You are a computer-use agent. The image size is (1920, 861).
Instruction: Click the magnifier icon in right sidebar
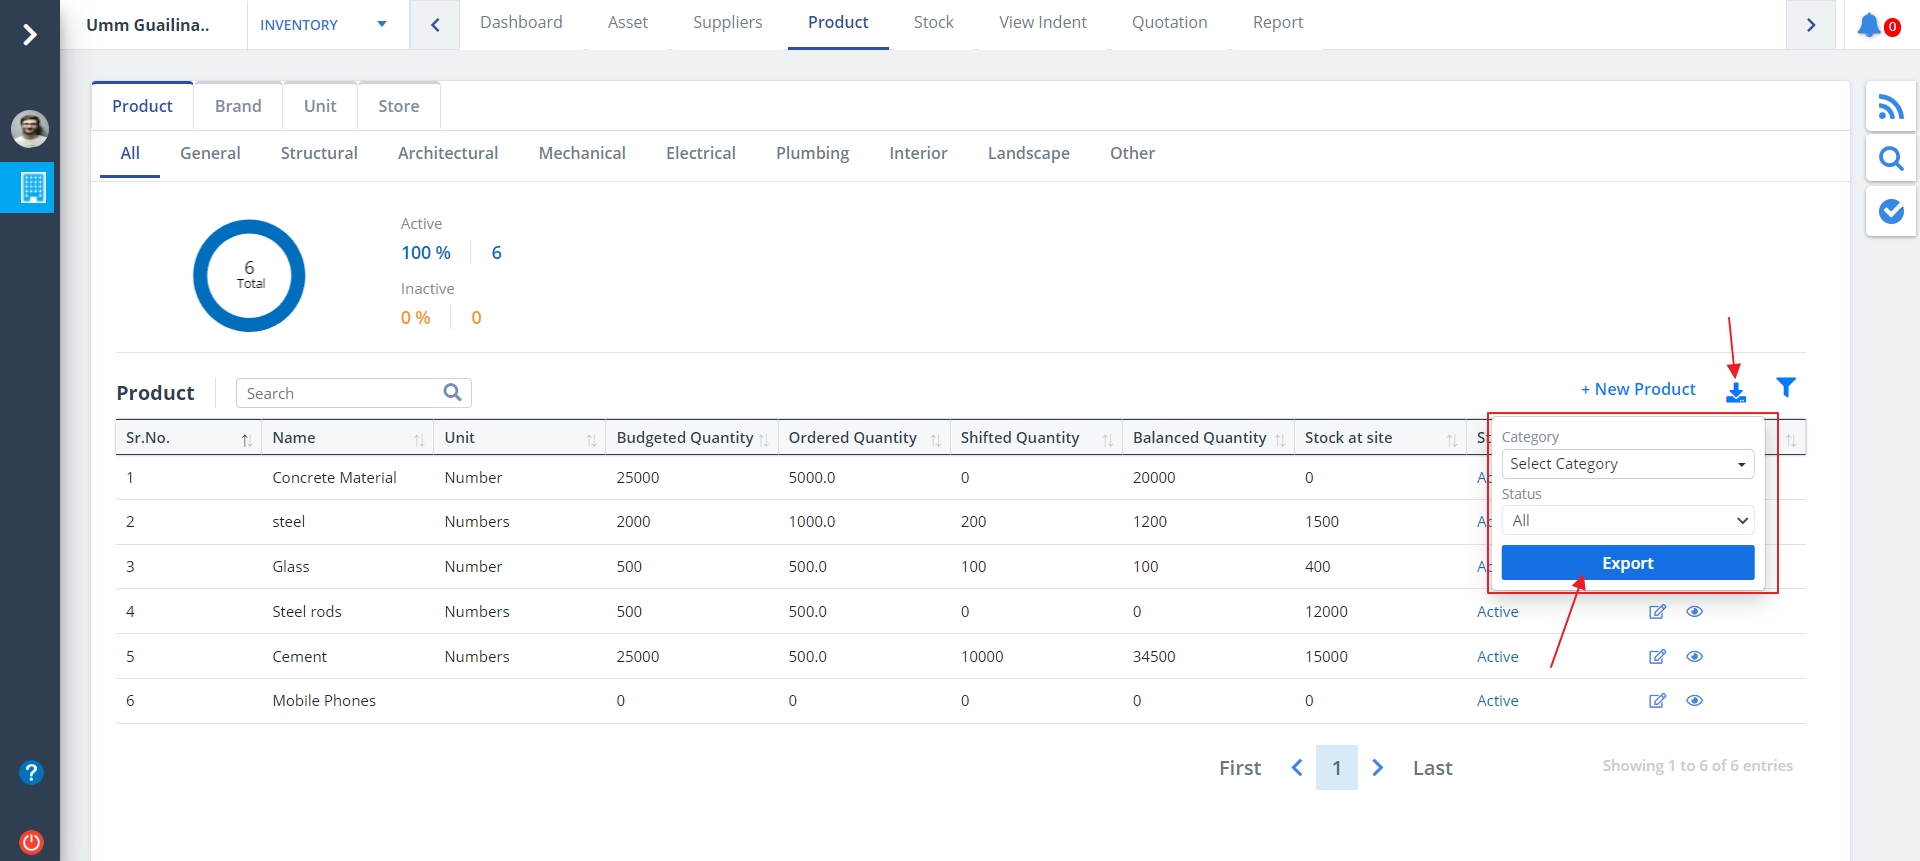pyautogui.click(x=1890, y=159)
